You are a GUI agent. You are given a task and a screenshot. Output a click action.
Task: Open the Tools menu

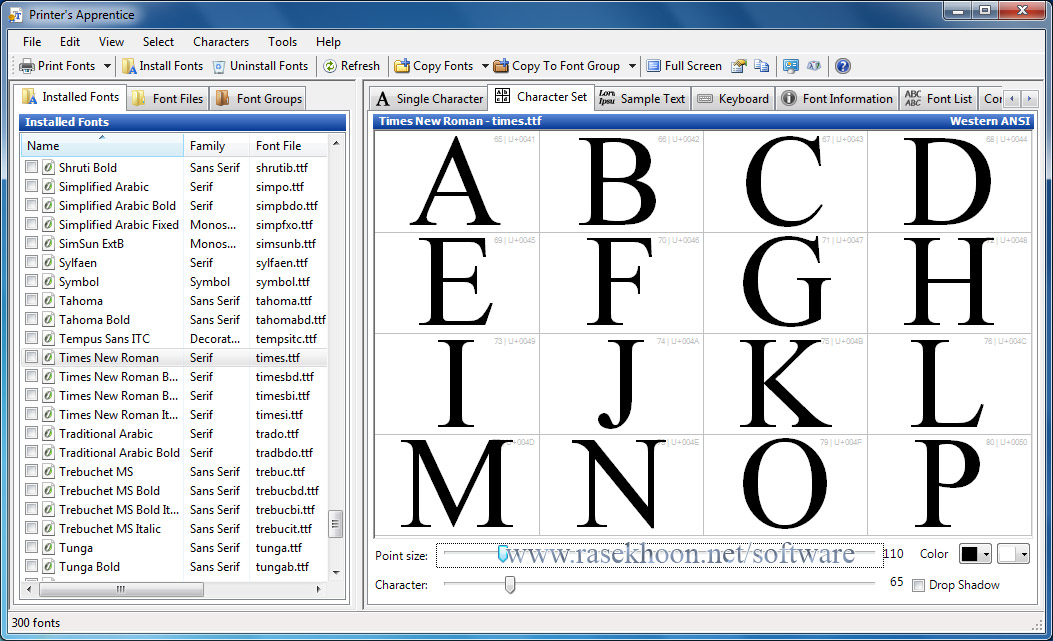point(282,42)
